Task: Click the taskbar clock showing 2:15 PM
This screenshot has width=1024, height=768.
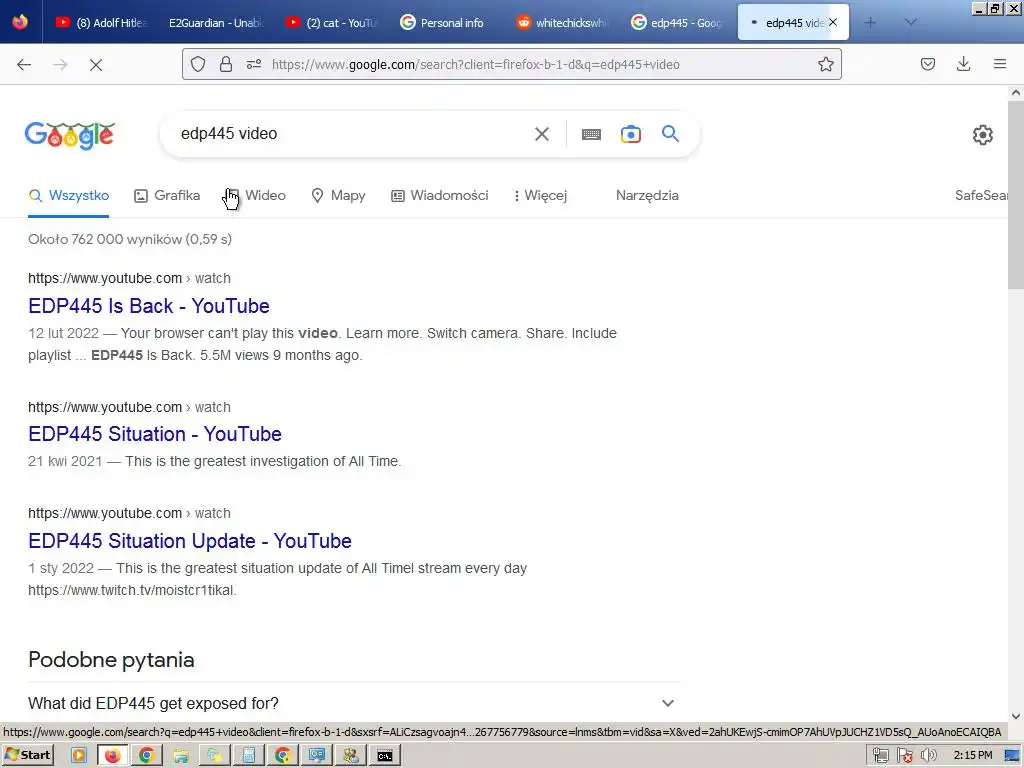Action: pos(972,756)
